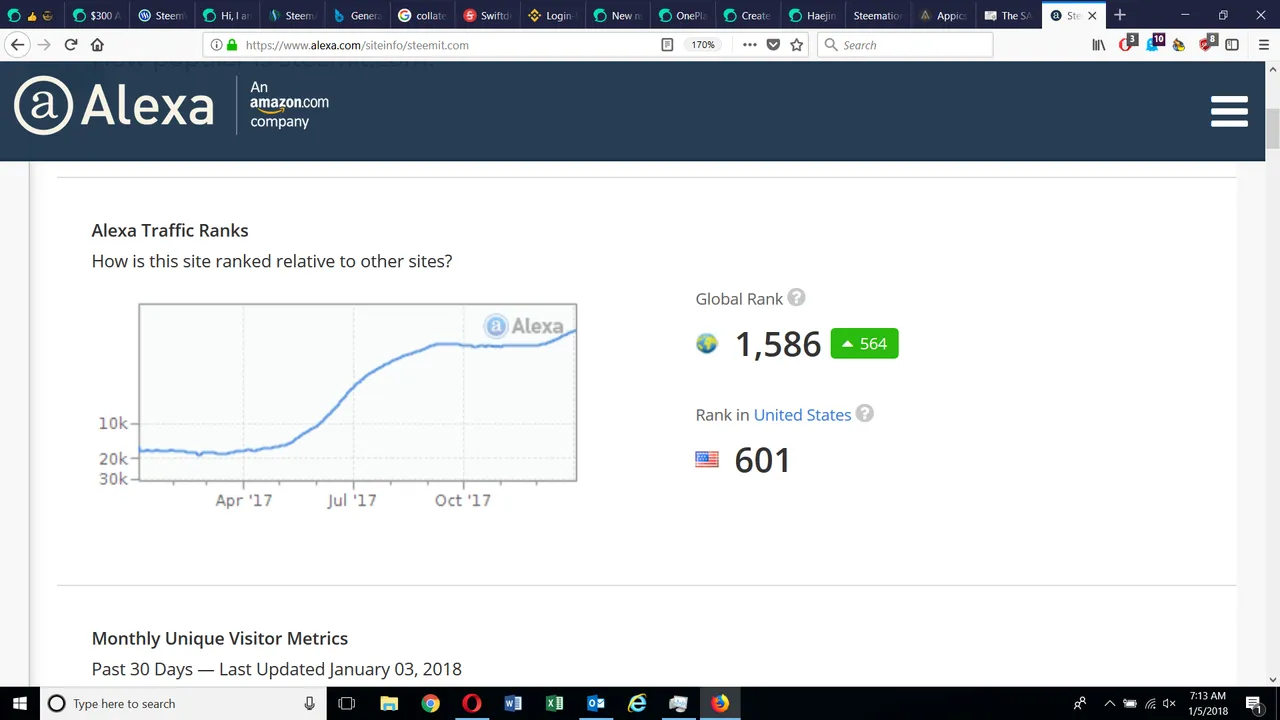Open the Firefox library
The image size is (1280, 720).
click(x=1099, y=45)
